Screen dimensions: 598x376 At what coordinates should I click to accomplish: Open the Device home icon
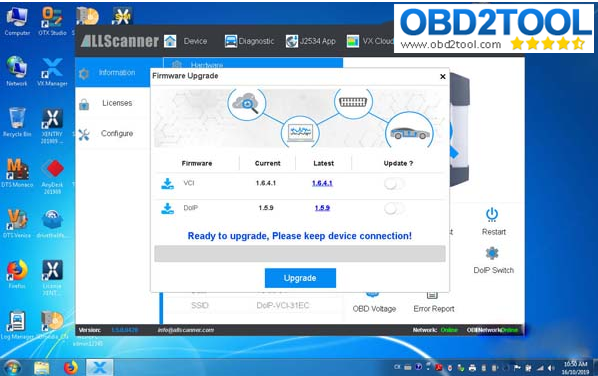pyautogui.click(x=170, y=41)
